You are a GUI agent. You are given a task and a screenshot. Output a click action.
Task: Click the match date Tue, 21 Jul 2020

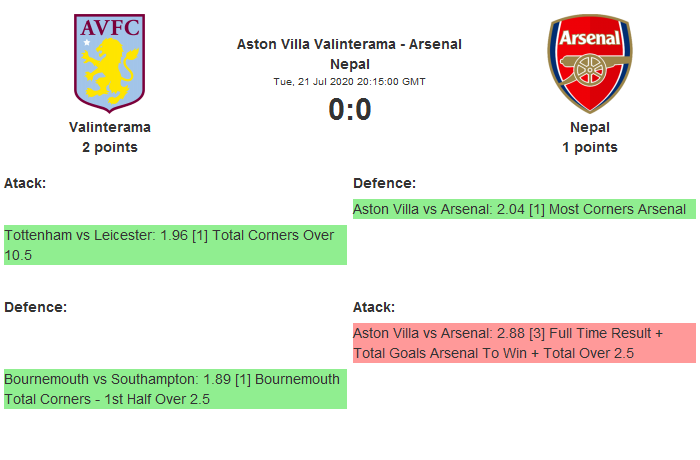click(x=349, y=81)
